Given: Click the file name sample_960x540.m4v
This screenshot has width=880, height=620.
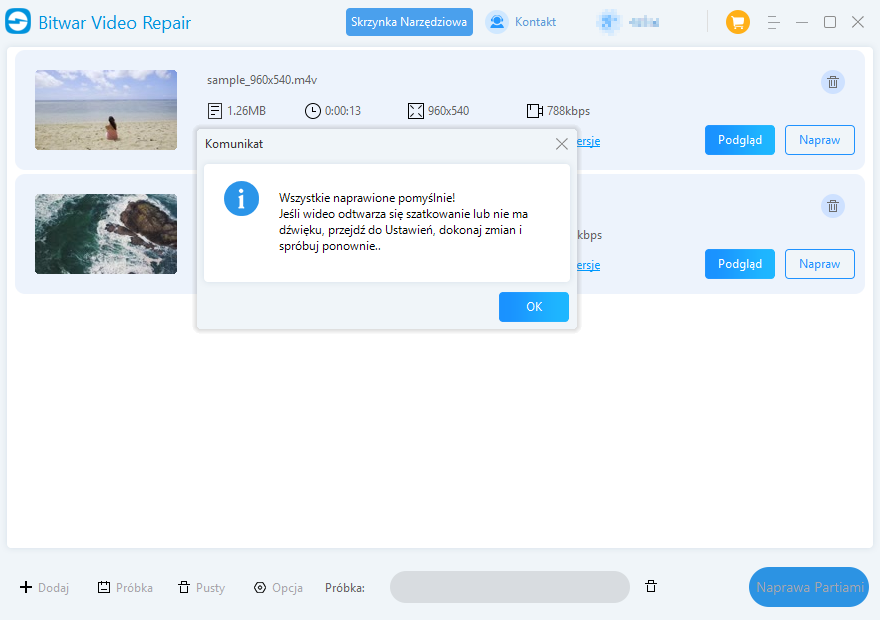Looking at the screenshot, I should click(262, 80).
